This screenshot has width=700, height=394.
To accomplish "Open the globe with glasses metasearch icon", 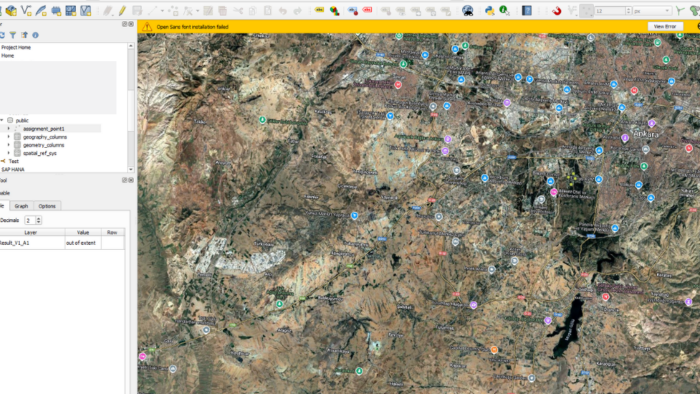I will point(467,10).
